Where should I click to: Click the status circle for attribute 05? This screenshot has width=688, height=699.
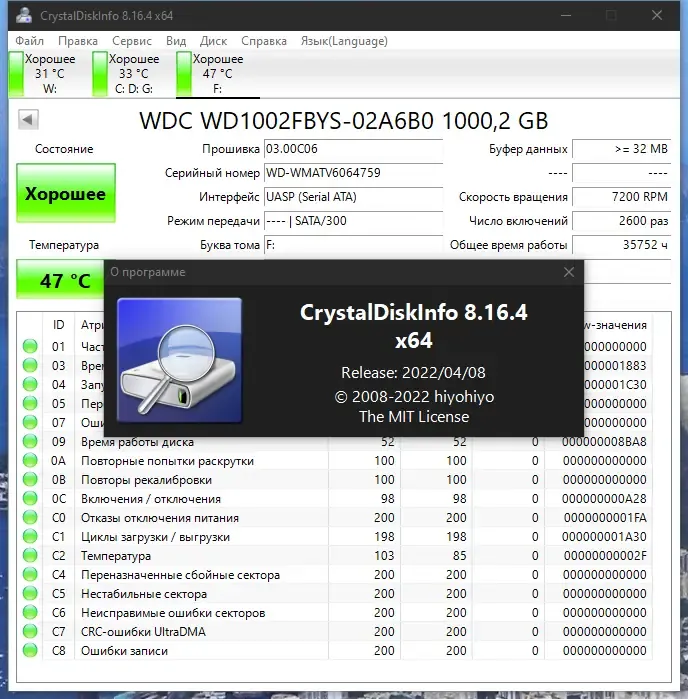pos(30,403)
